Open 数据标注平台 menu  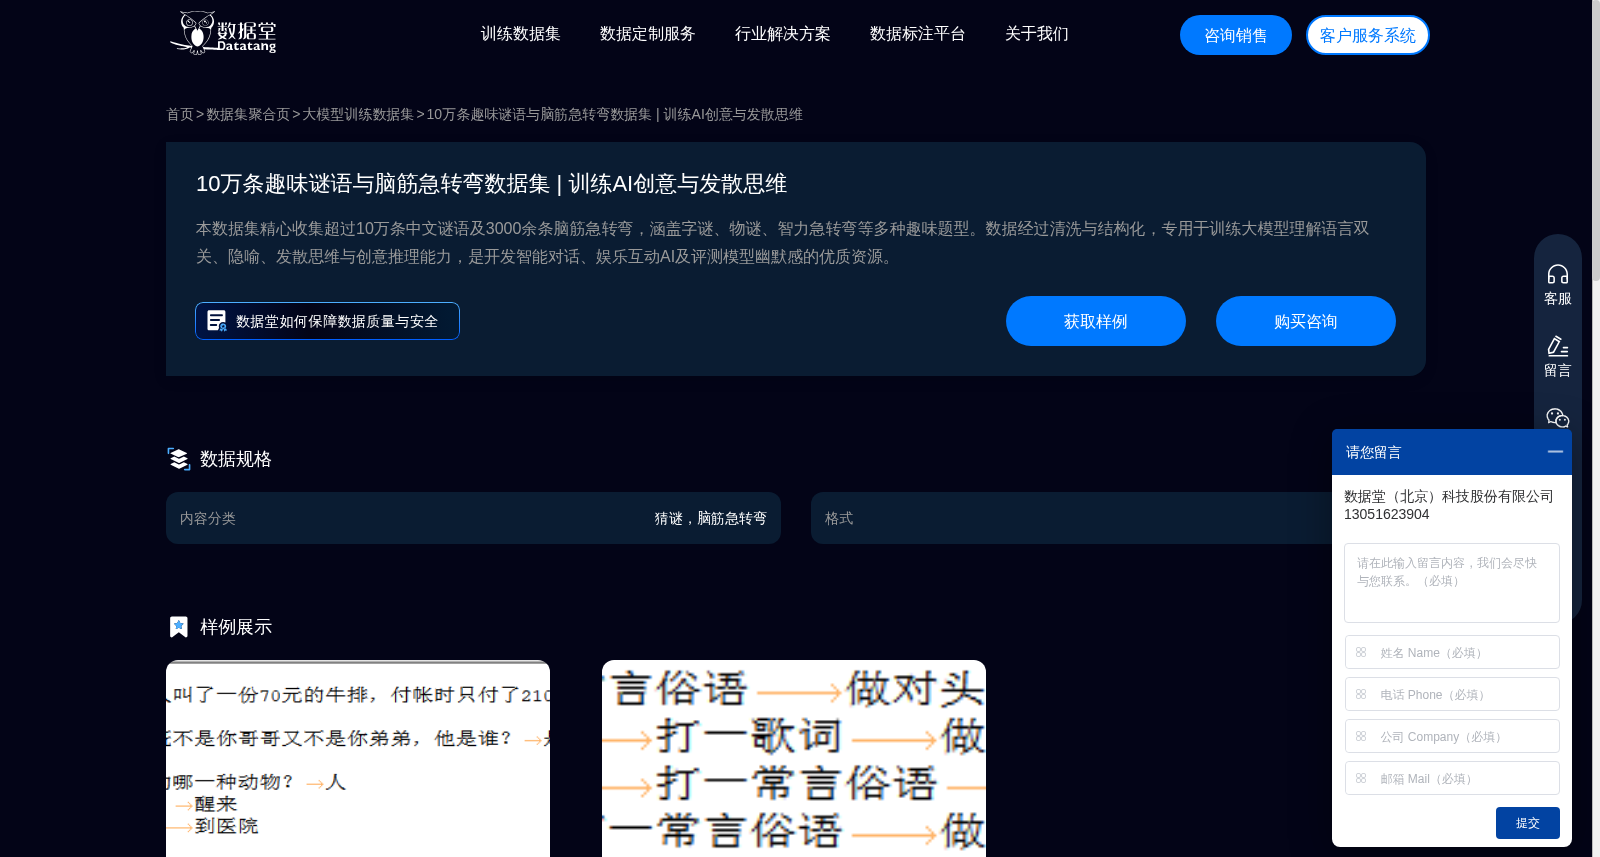917,34
